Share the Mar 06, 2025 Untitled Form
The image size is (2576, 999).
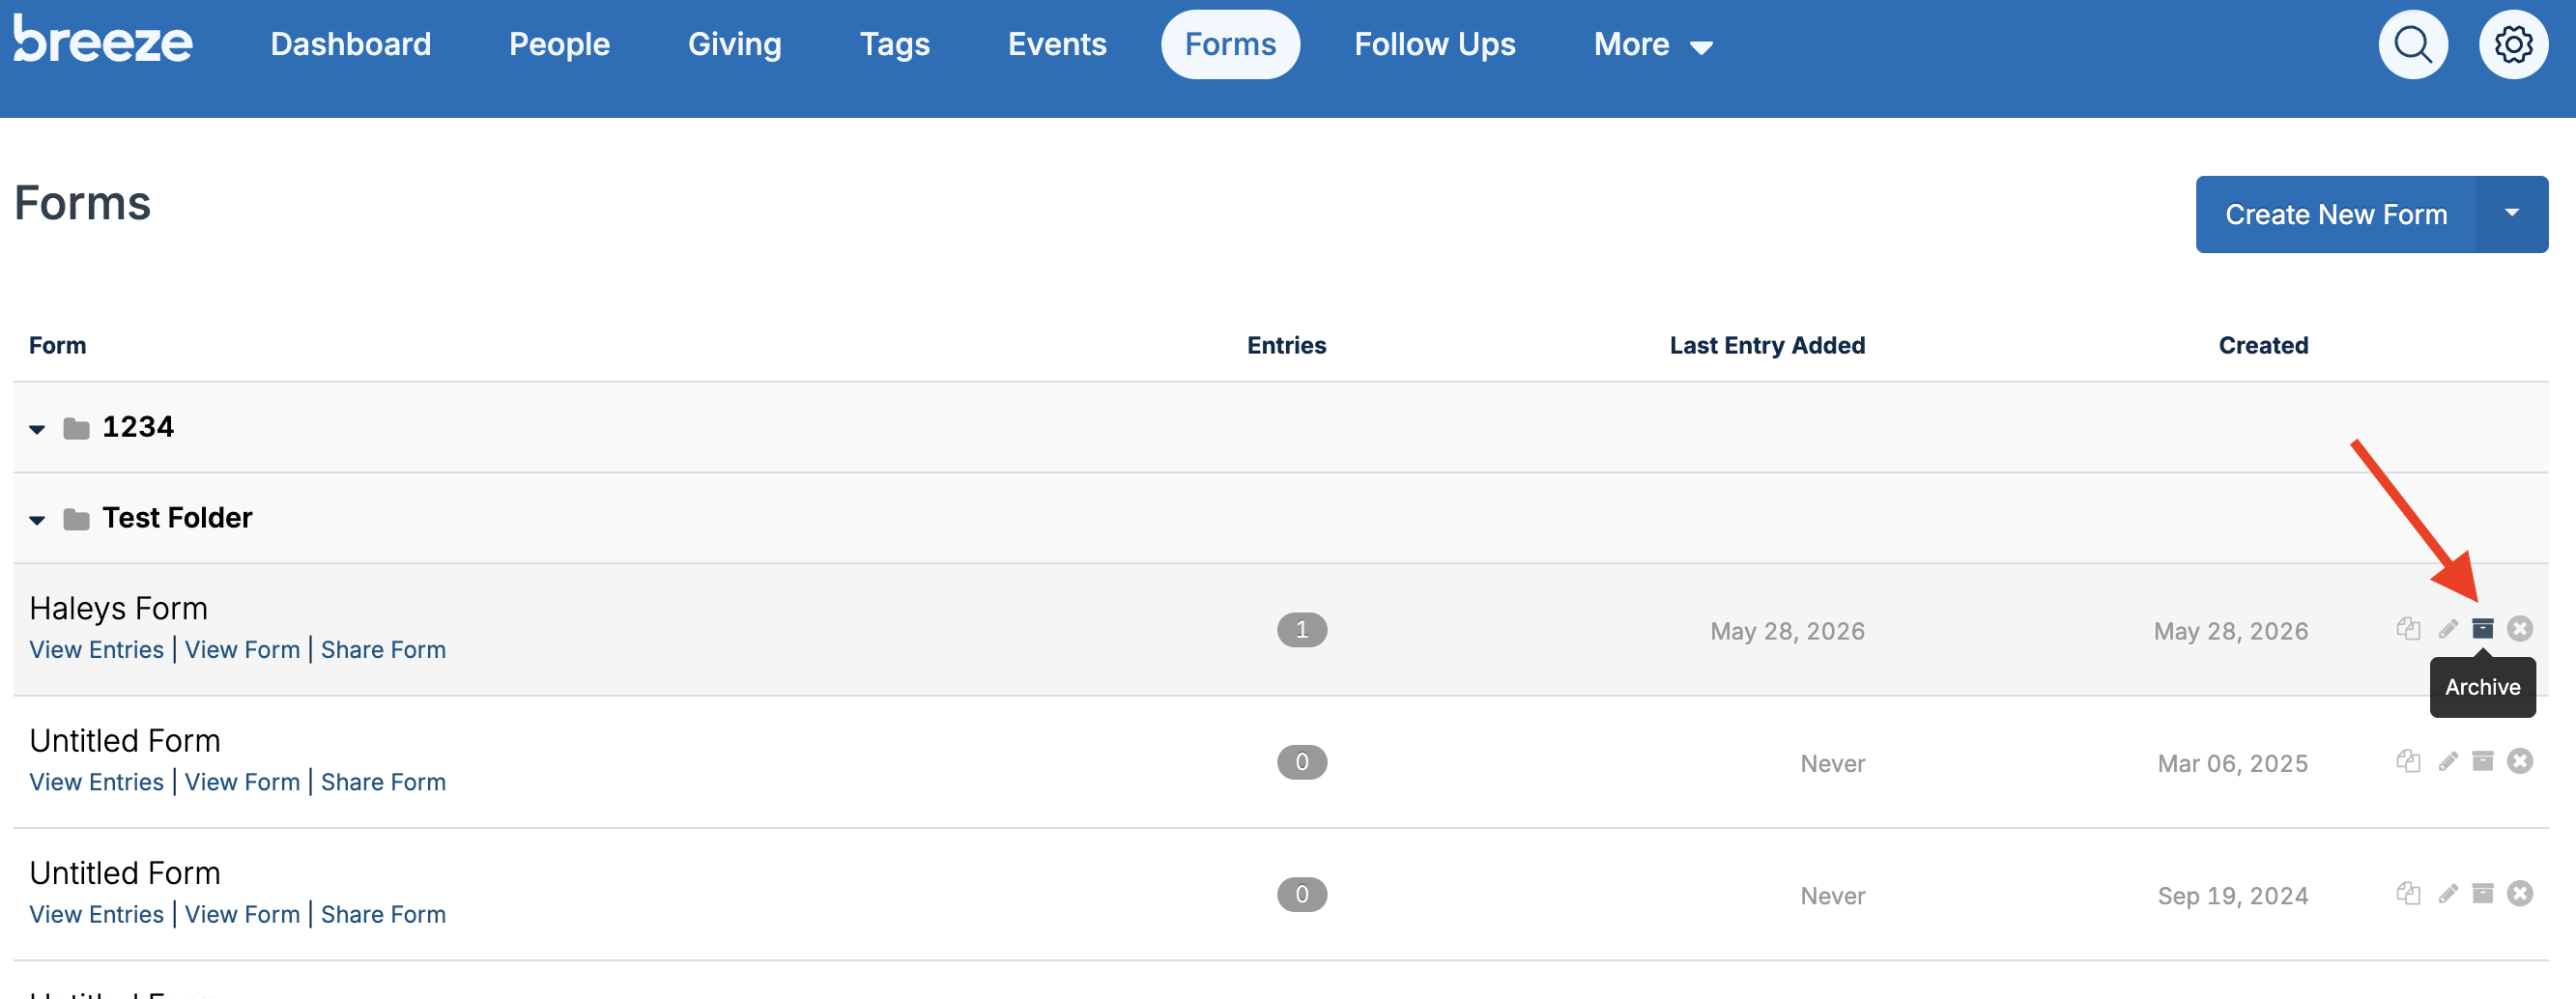tap(383, 783)
